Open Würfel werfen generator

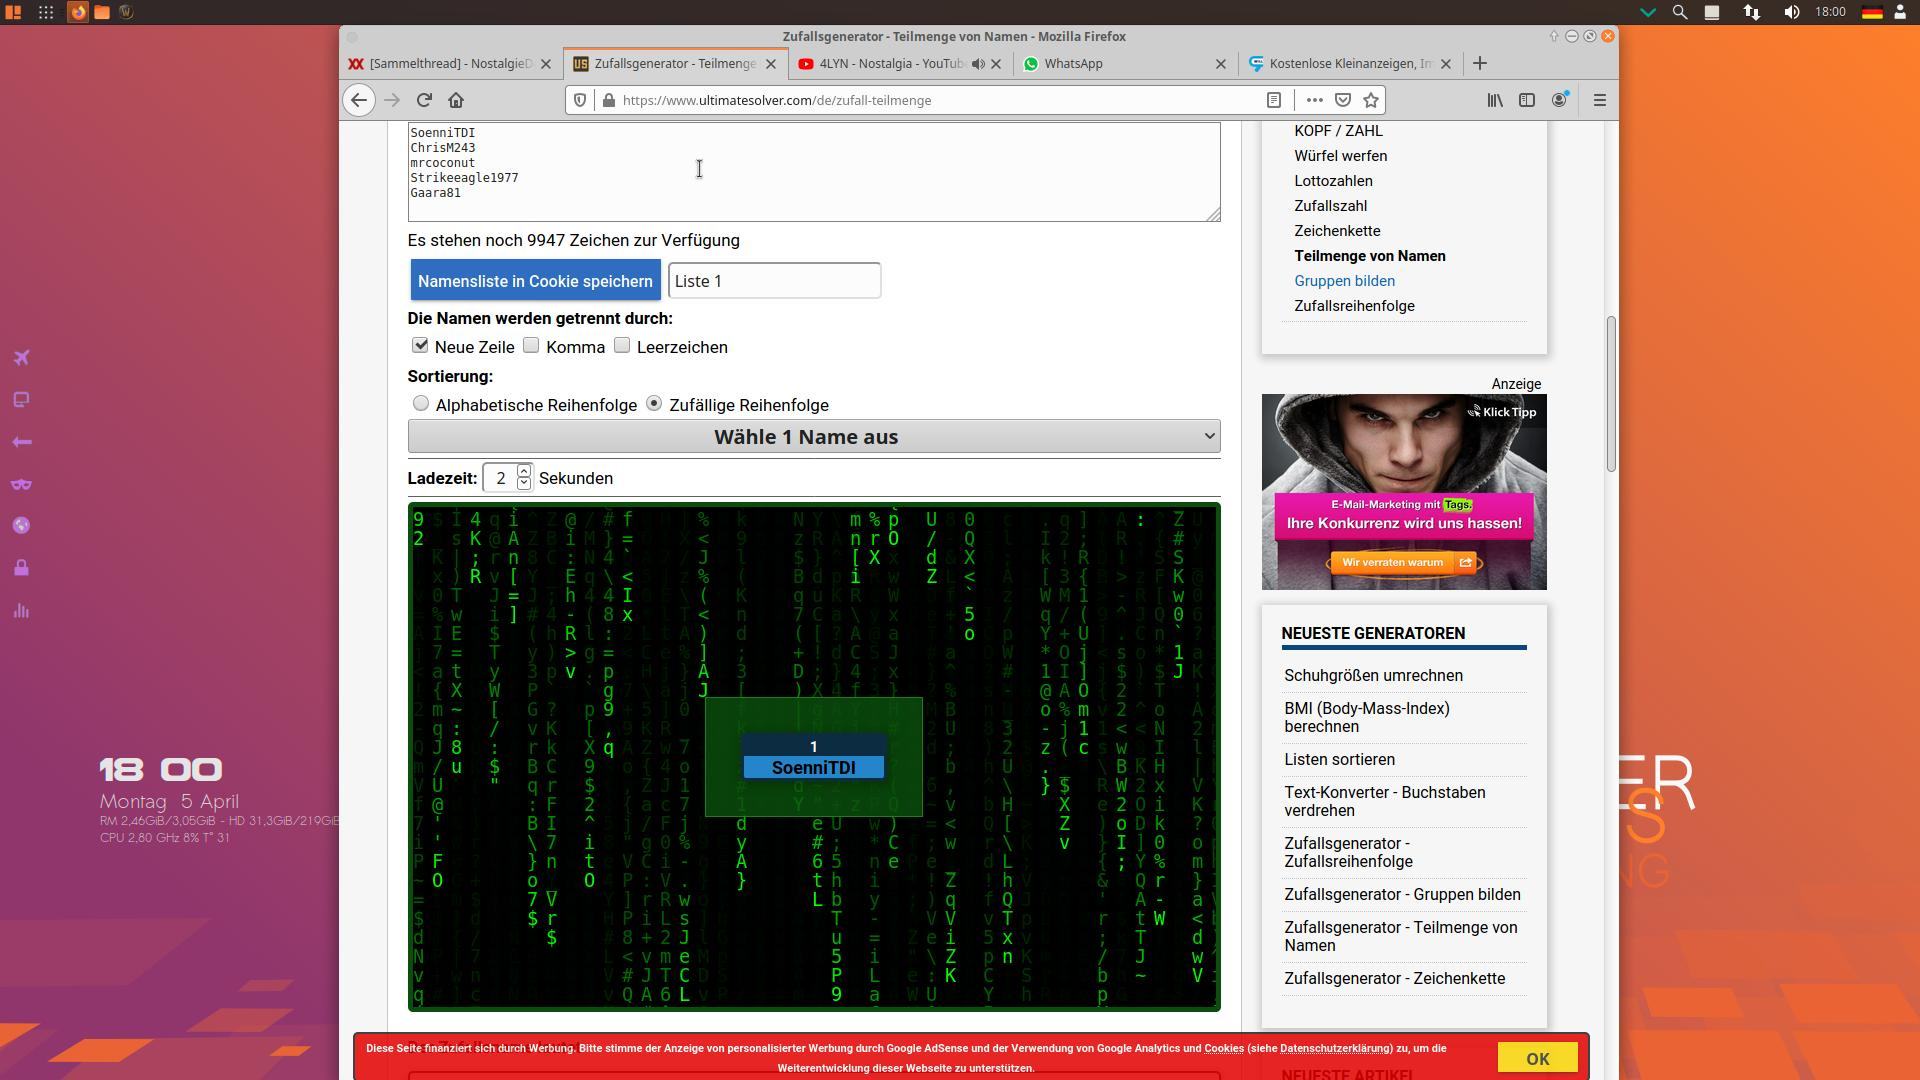pyautogui.click(x=1340, y=156)
